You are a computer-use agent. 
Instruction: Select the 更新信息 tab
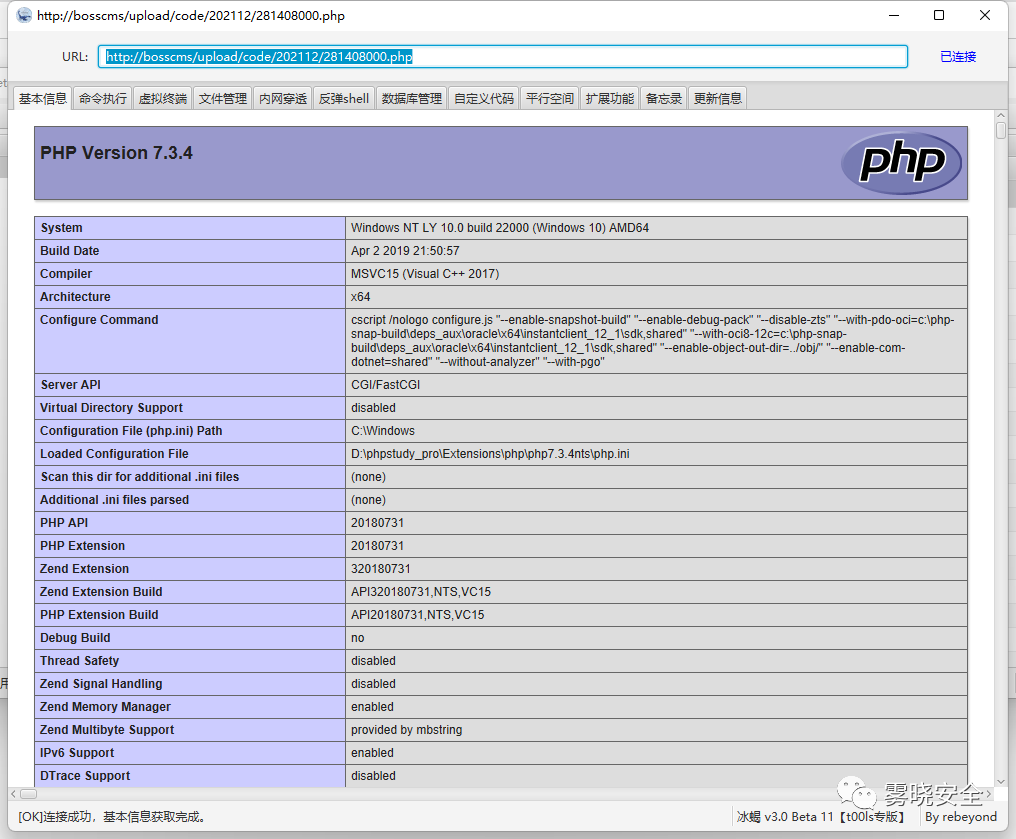717,98
